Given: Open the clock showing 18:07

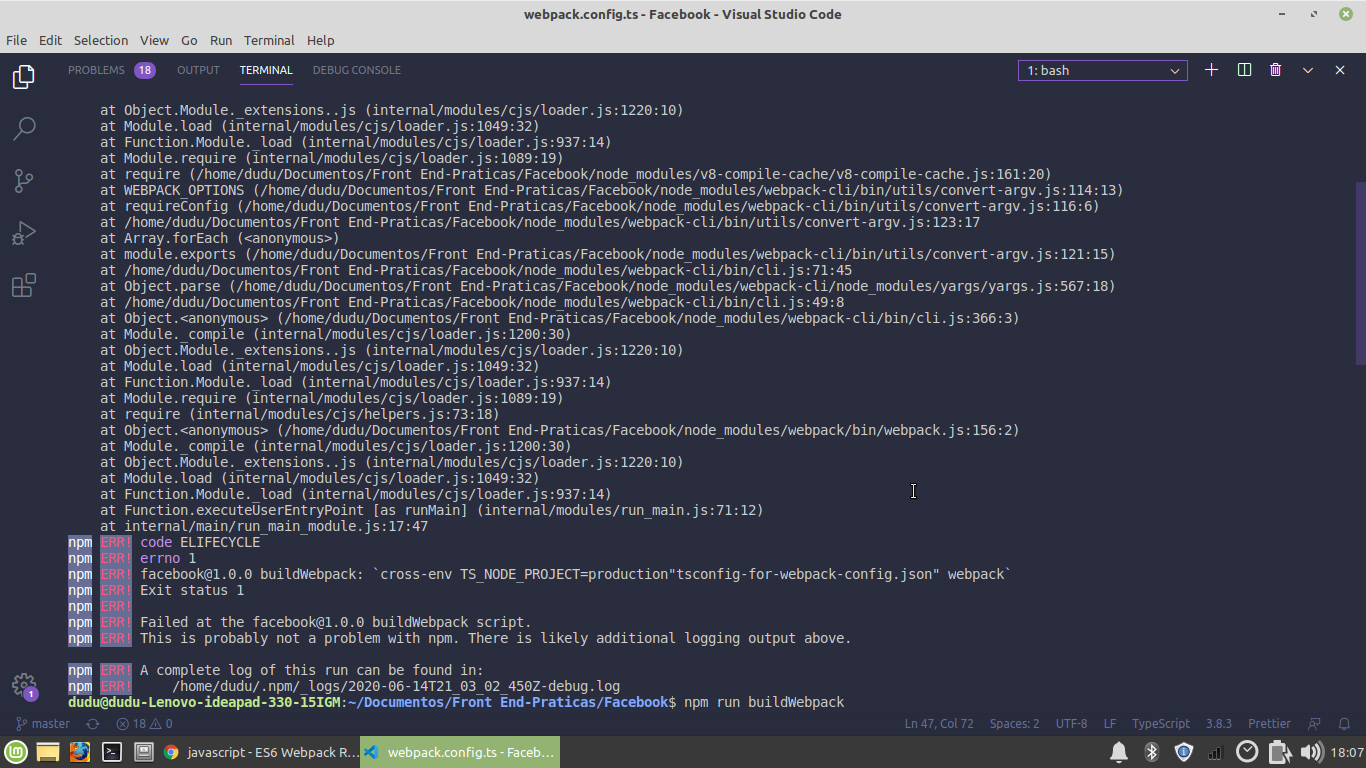Looking at the screenshot, I should click(1347, 752).
